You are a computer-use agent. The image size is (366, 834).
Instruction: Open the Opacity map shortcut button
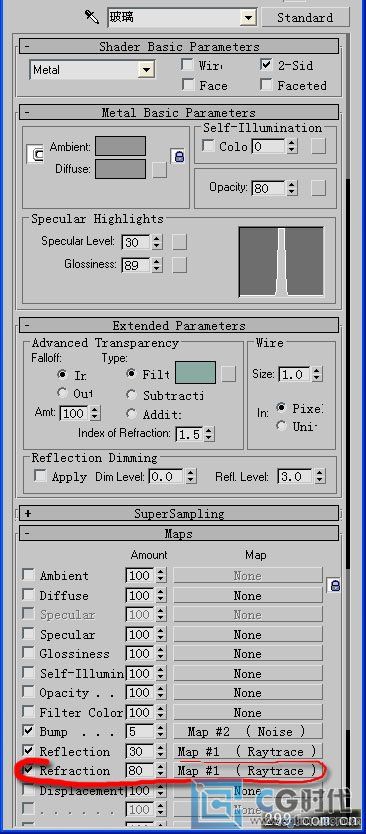(319, 188)
